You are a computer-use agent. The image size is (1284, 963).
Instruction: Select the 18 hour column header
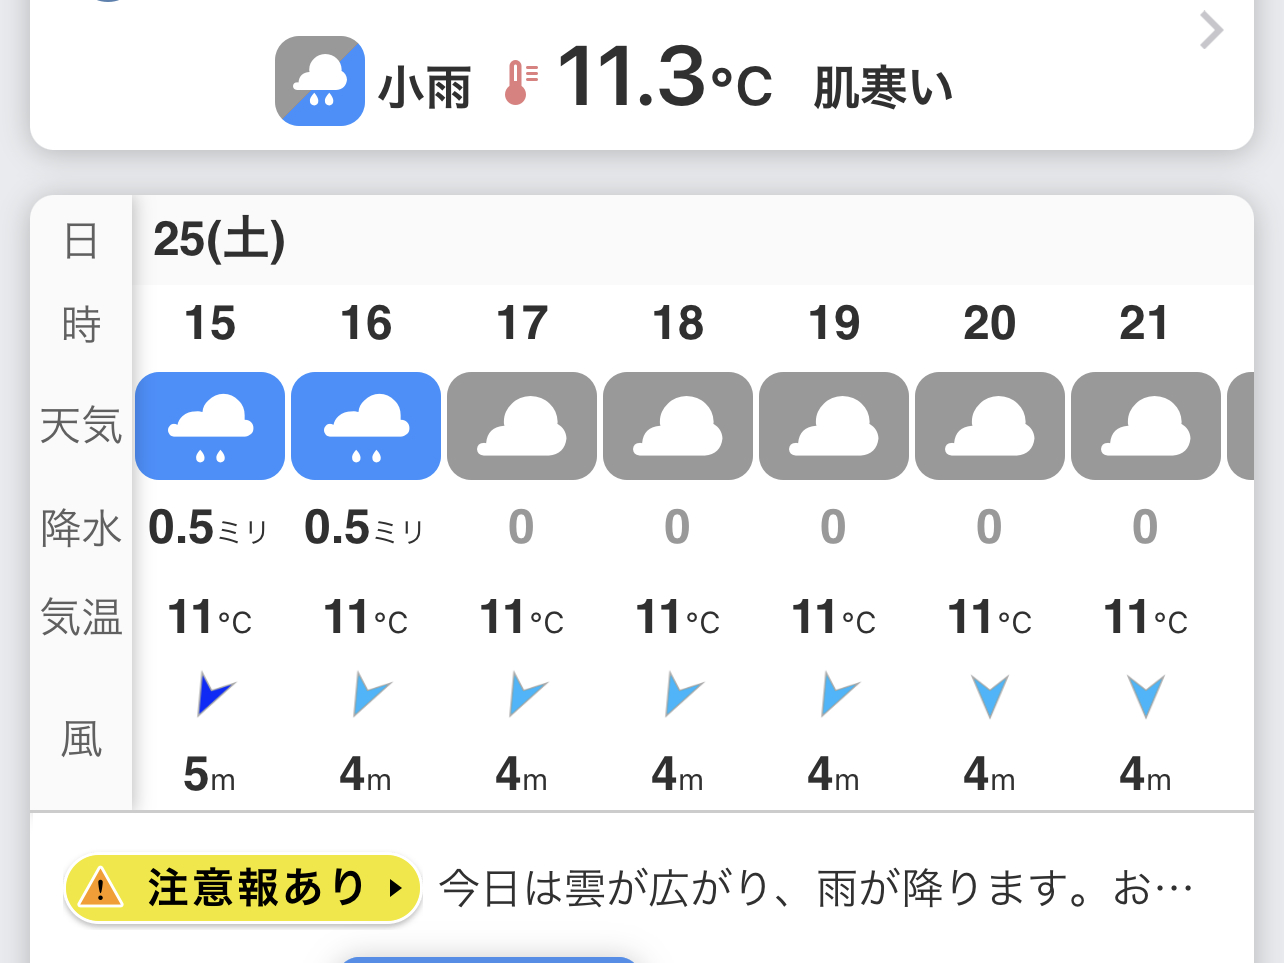tap(678, 324)
